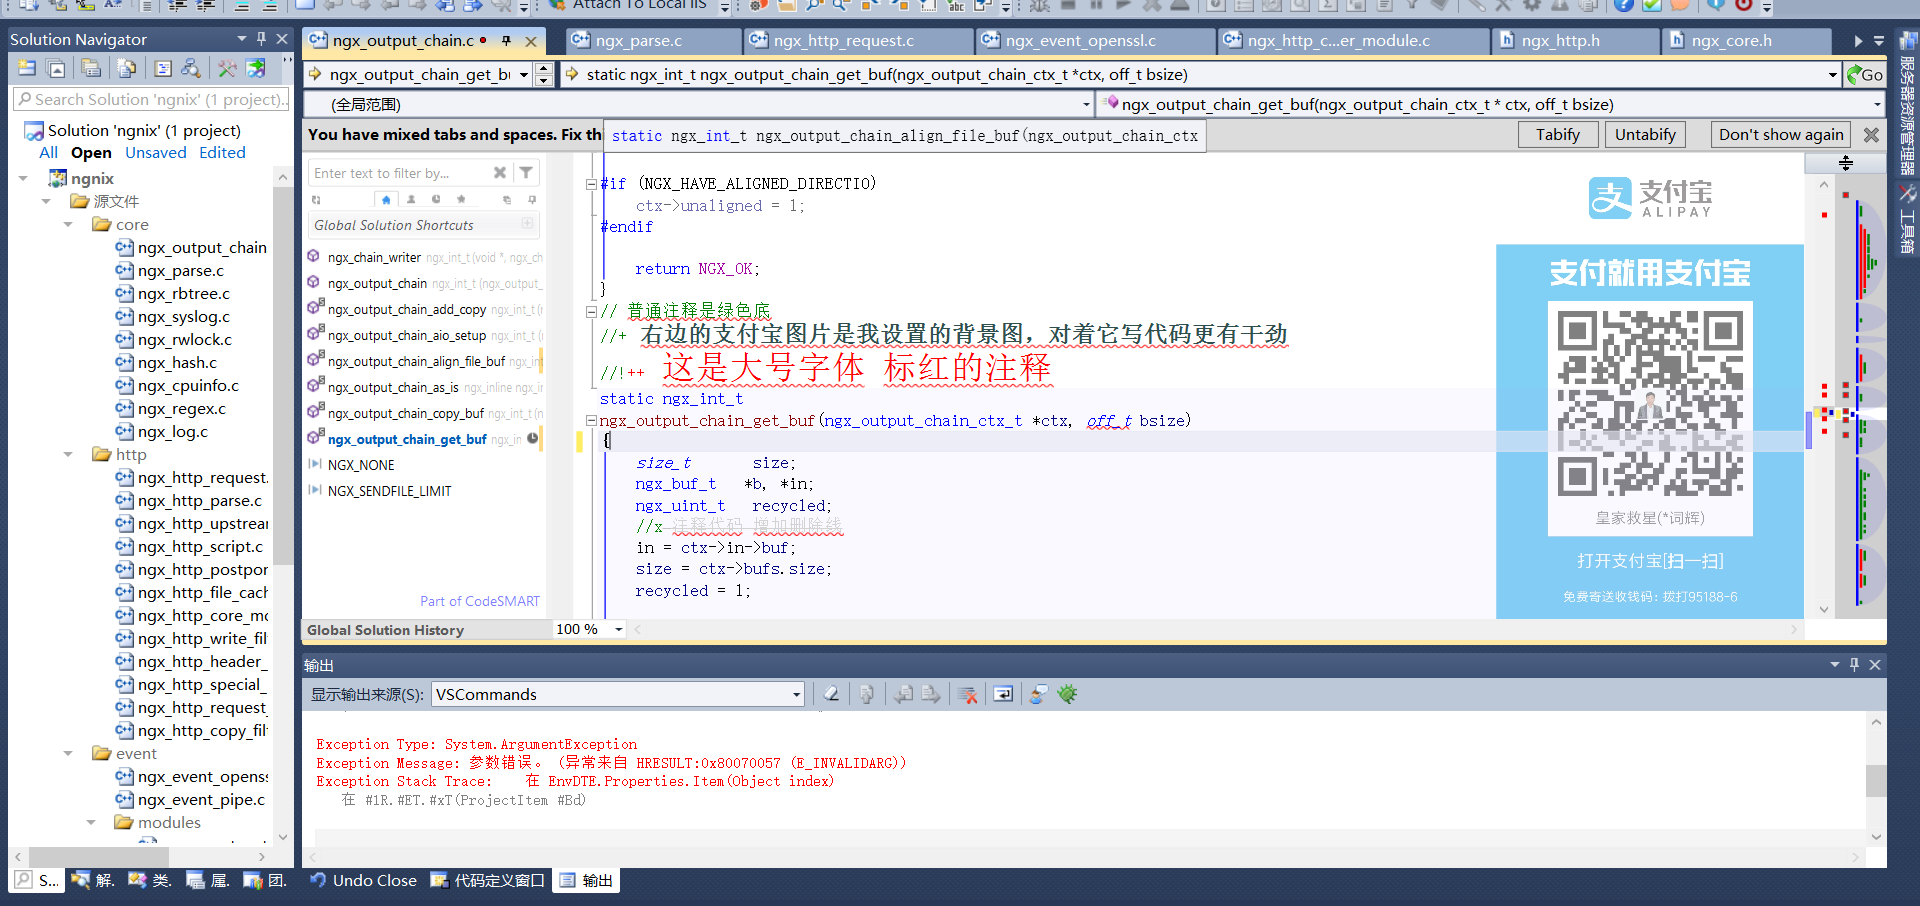Click the Search Solution 'ngnix' input field

(151, 100)
